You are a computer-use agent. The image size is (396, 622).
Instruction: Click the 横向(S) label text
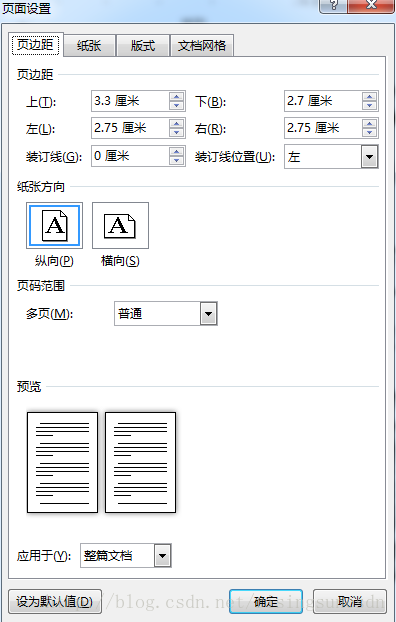pos(120,261)
